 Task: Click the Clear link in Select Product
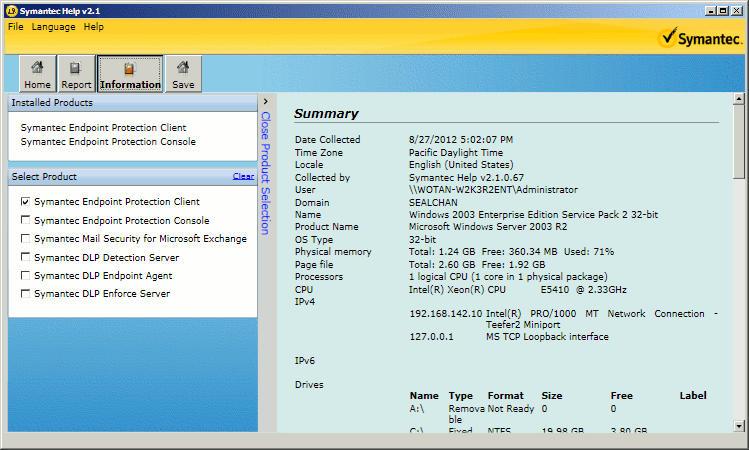(243, 176)
